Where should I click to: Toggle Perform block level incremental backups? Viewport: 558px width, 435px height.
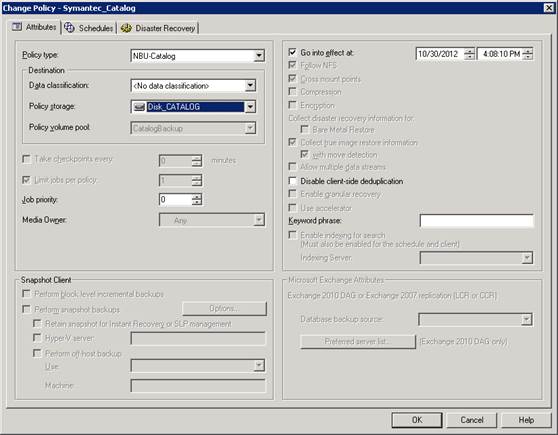(26, 294)
